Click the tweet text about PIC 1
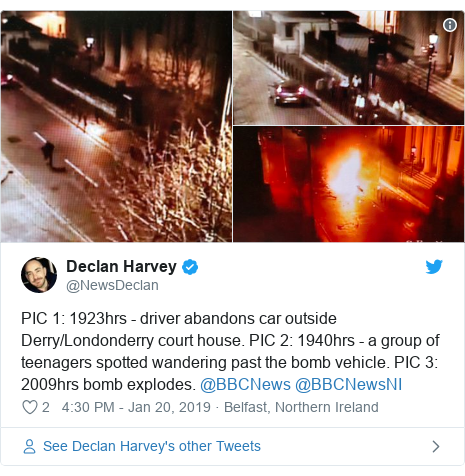Viewport: 465px width, 476px height. pos(230,351)
